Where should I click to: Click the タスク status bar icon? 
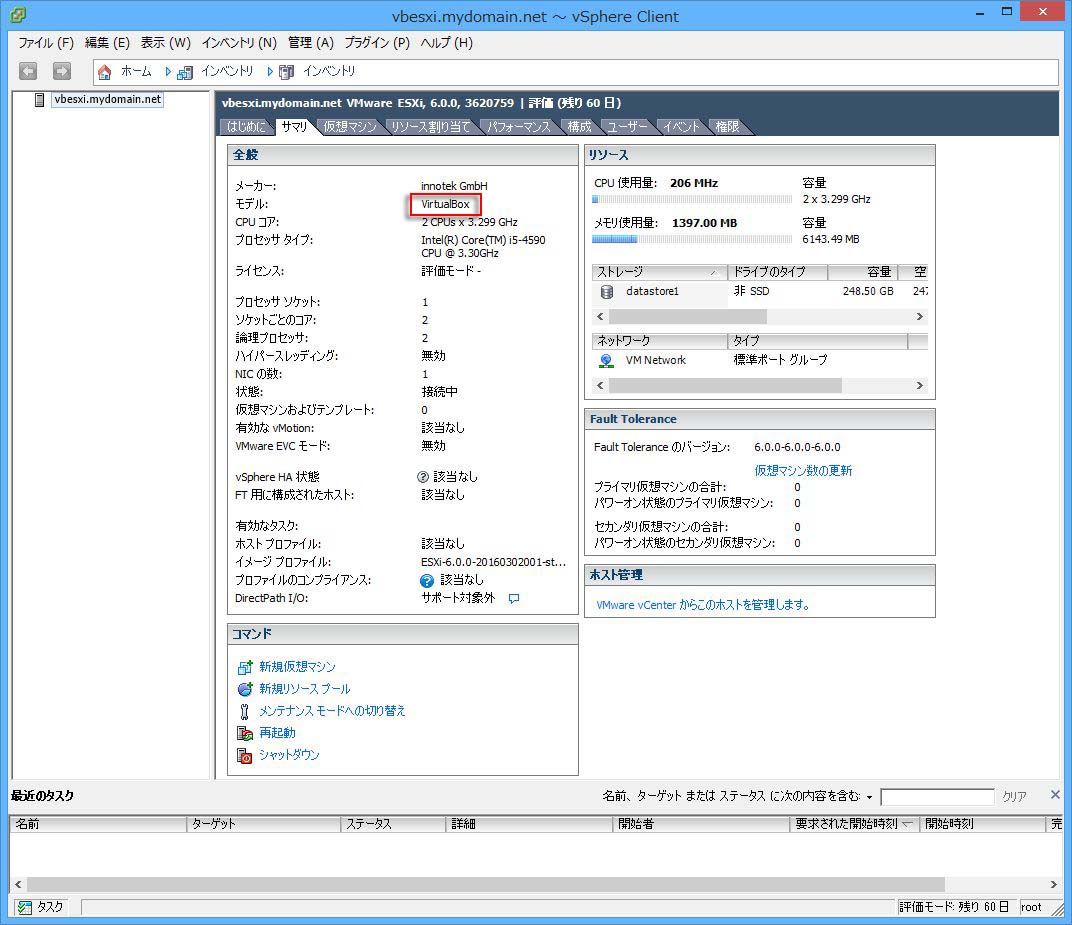tap(25, 907)
